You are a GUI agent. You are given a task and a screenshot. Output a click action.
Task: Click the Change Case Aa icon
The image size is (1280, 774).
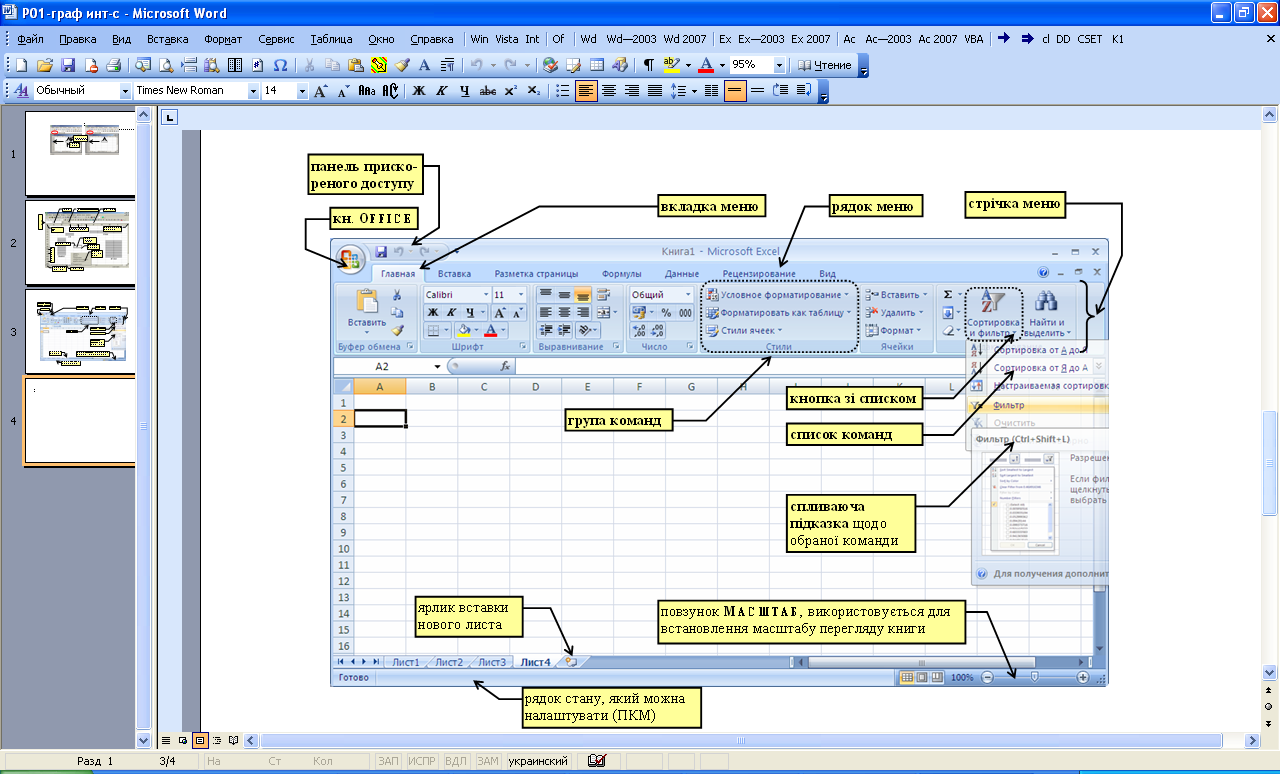367,90
